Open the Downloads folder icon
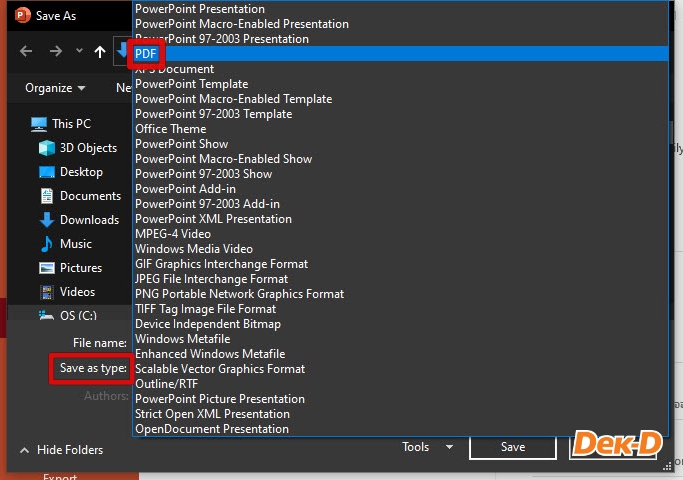The height and width of the screenshot is (480, 683). tap(47, 220)
